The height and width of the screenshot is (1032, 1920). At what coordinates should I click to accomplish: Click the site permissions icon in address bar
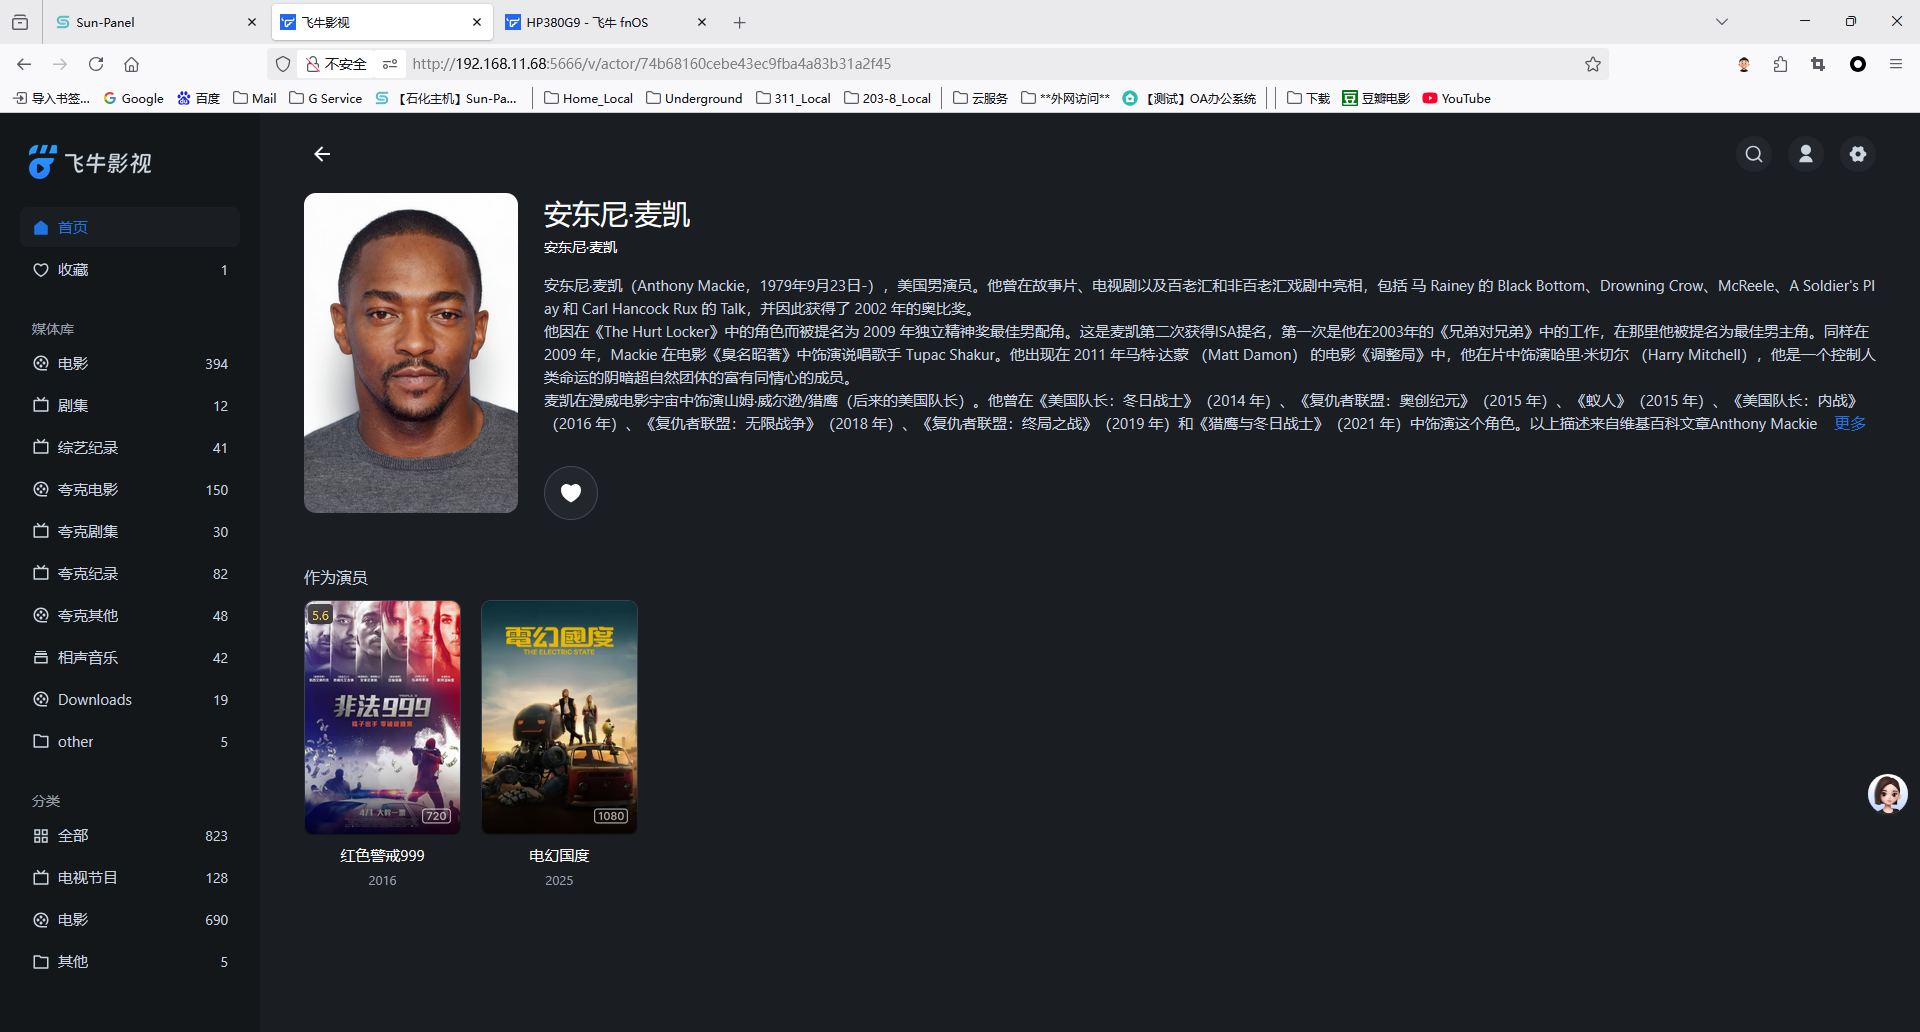point(390,64)
